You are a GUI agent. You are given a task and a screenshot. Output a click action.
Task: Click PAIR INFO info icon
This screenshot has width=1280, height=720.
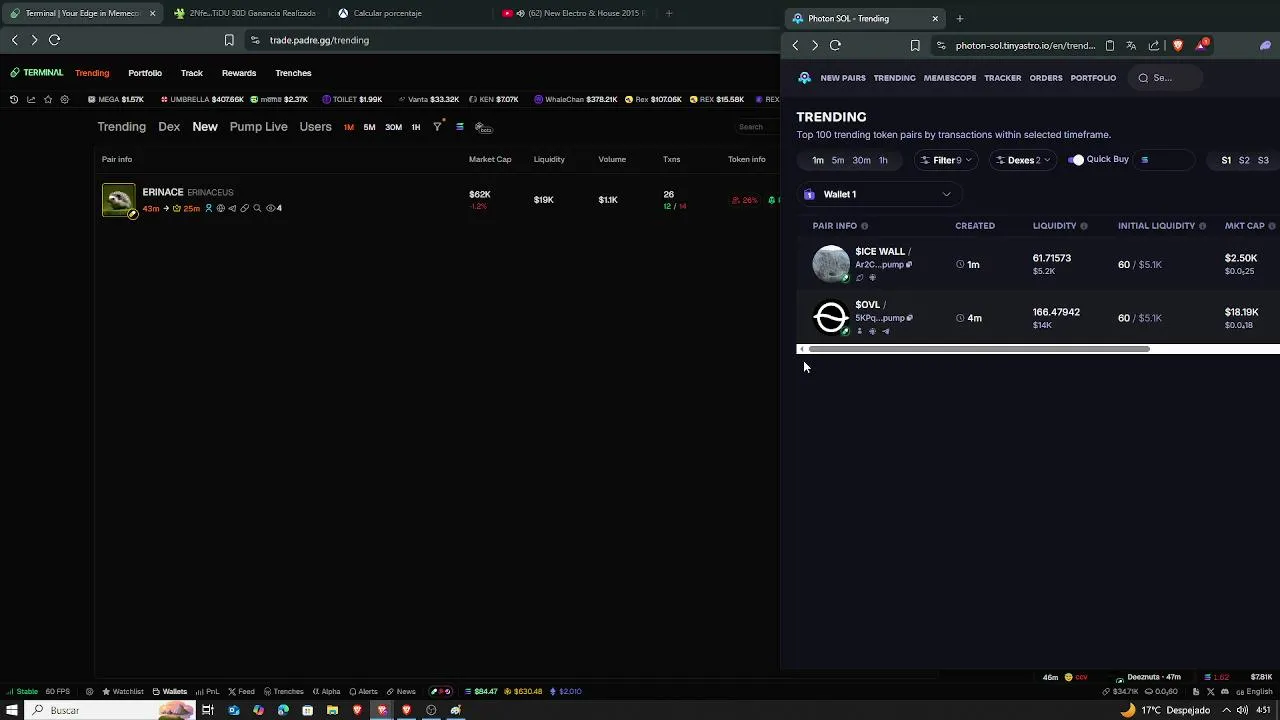tap(865, 226)
